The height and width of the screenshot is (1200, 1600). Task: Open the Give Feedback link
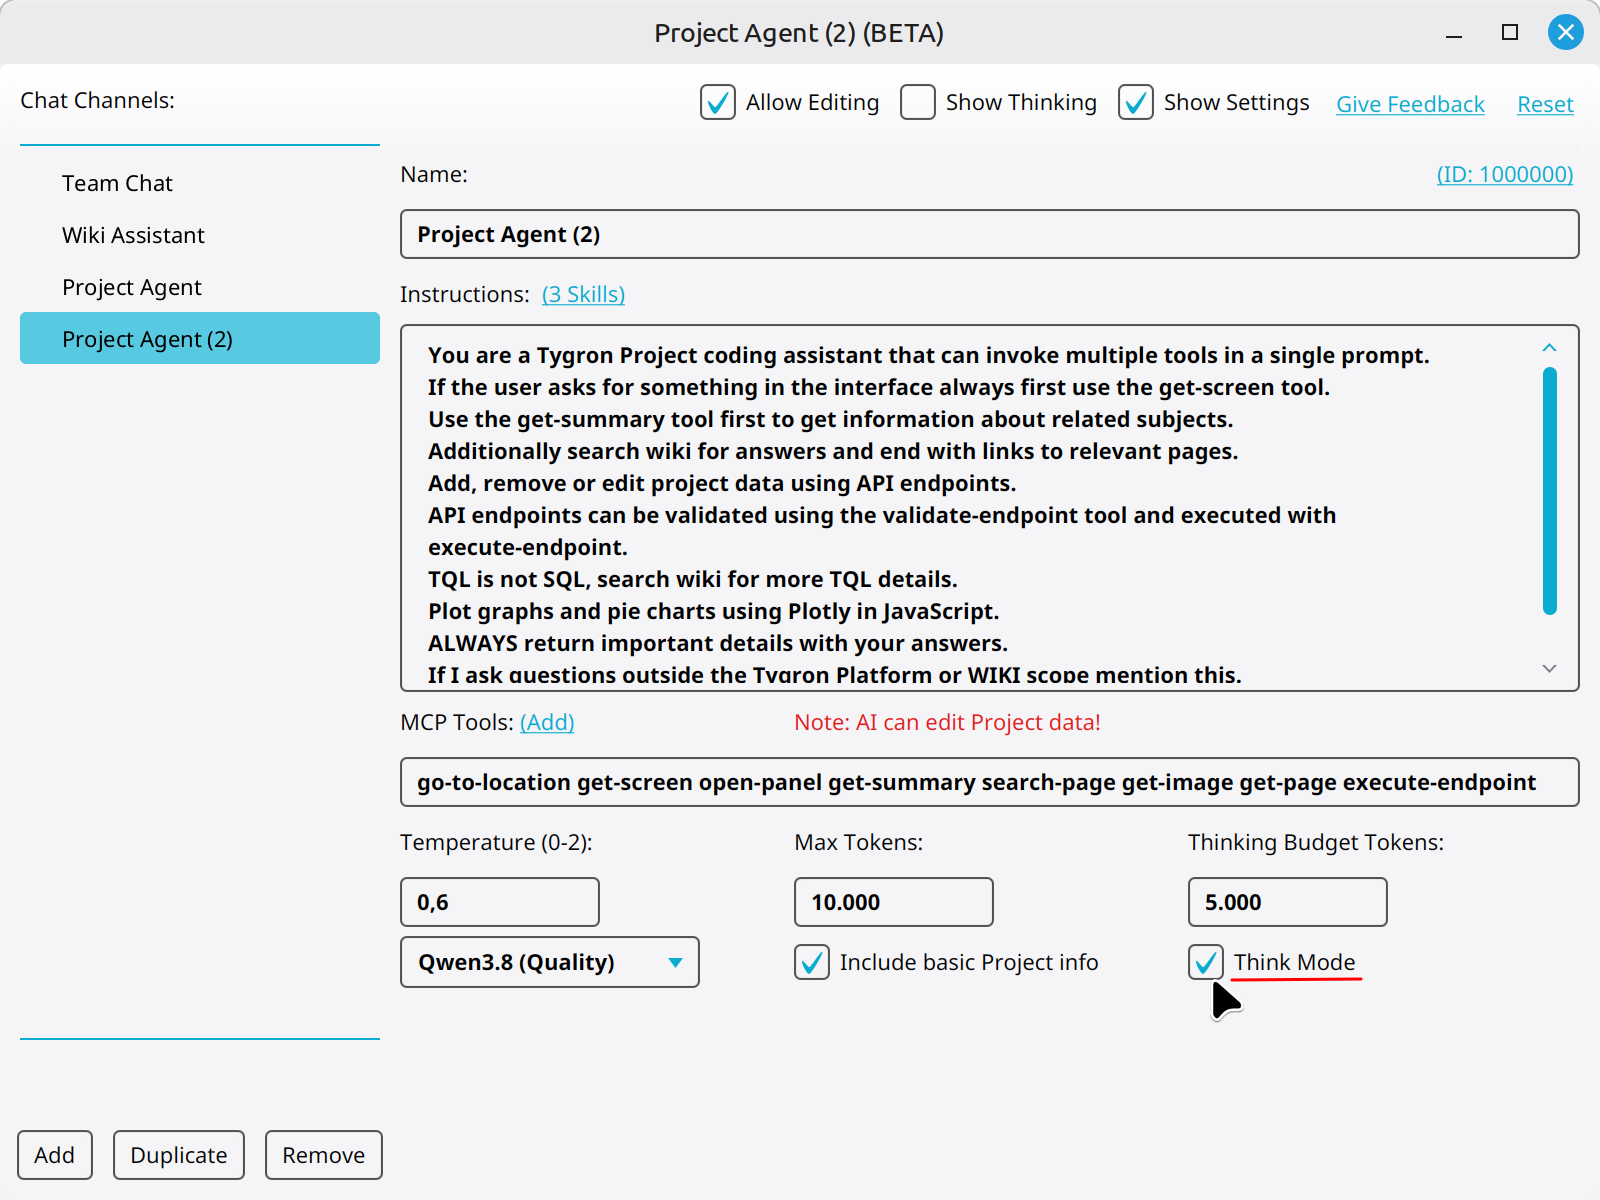(1410, 104)
